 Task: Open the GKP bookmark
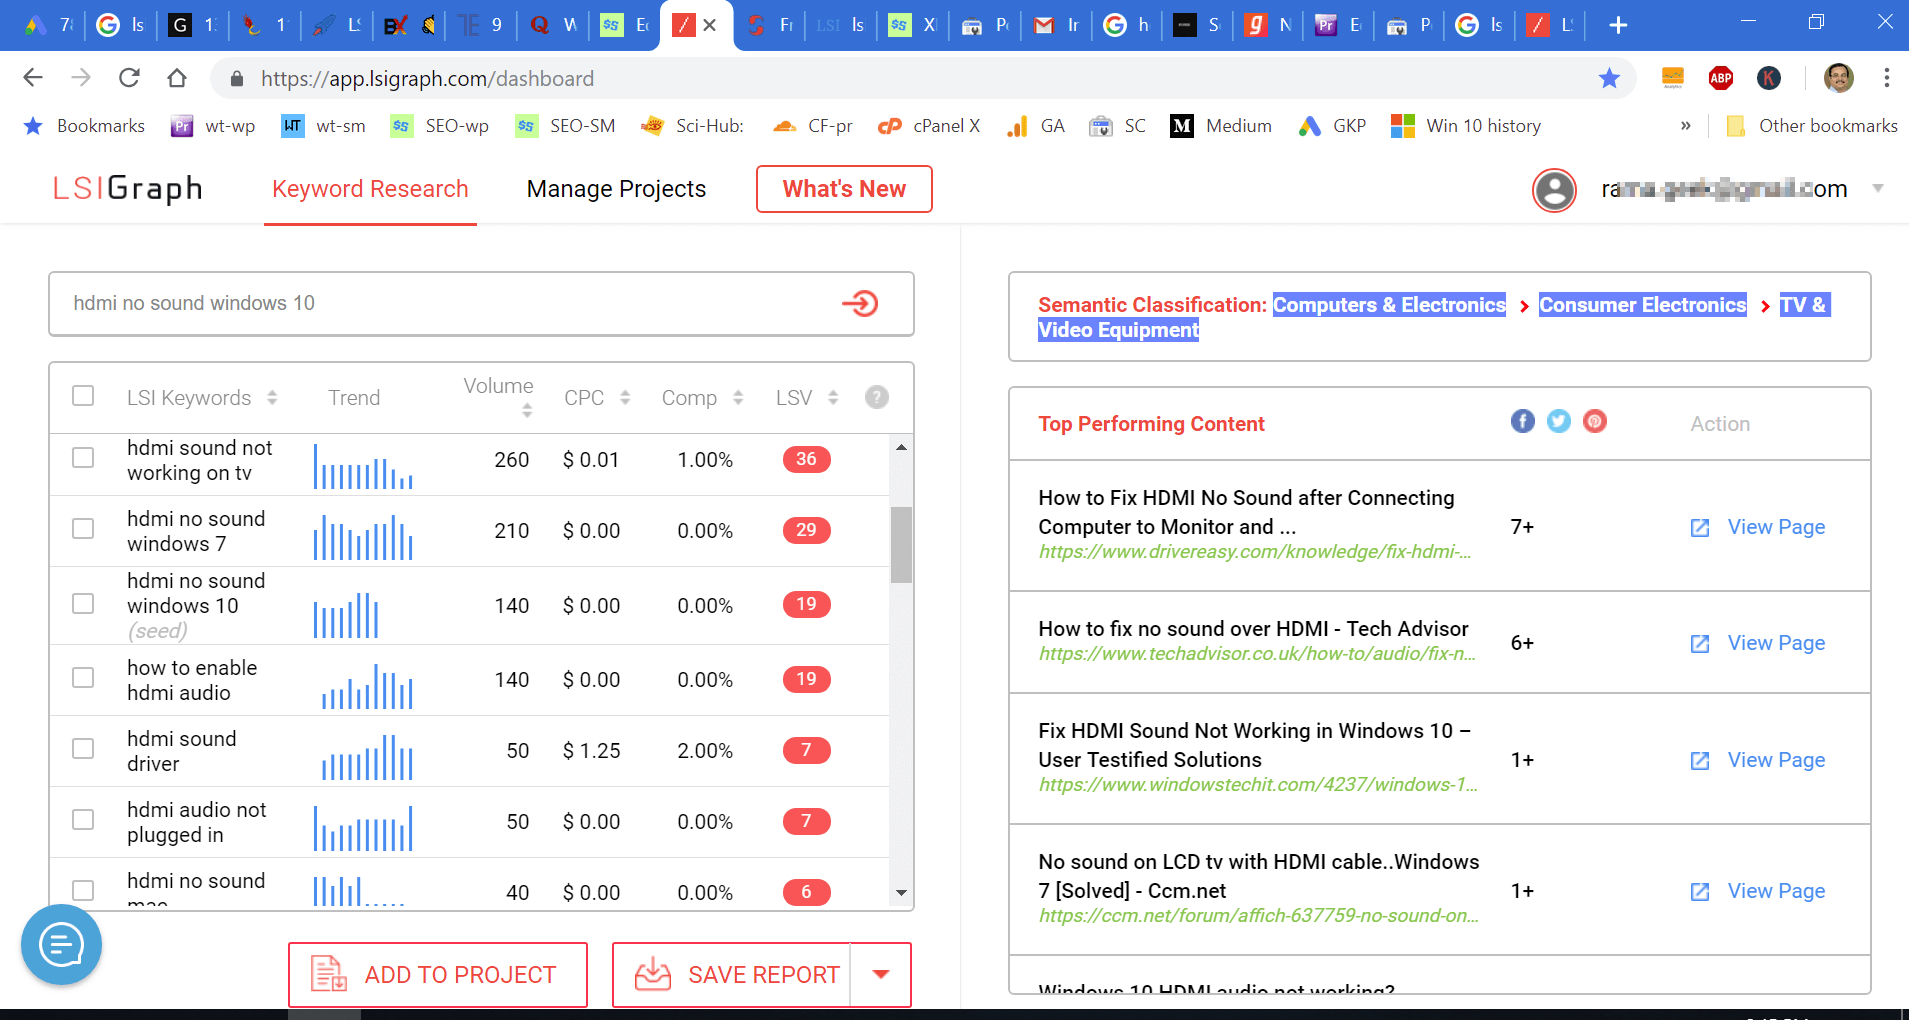(1332, 126)
